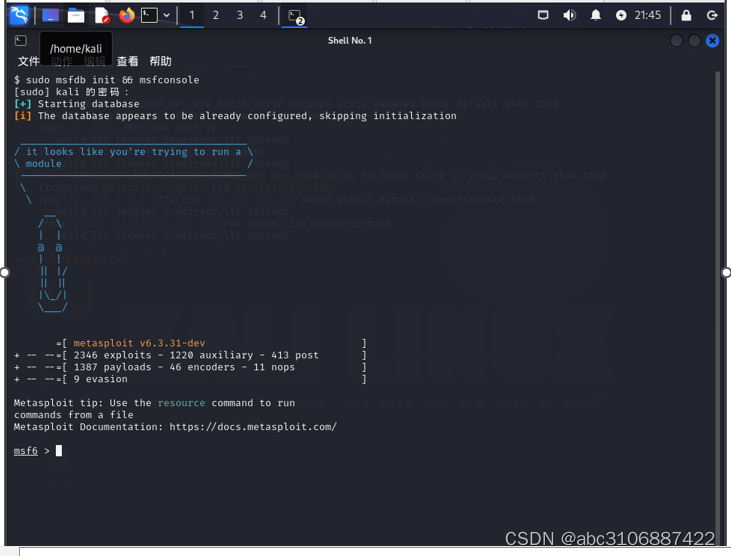
Task: Open the 帮助 menu
Action: (x=160, y=61)
